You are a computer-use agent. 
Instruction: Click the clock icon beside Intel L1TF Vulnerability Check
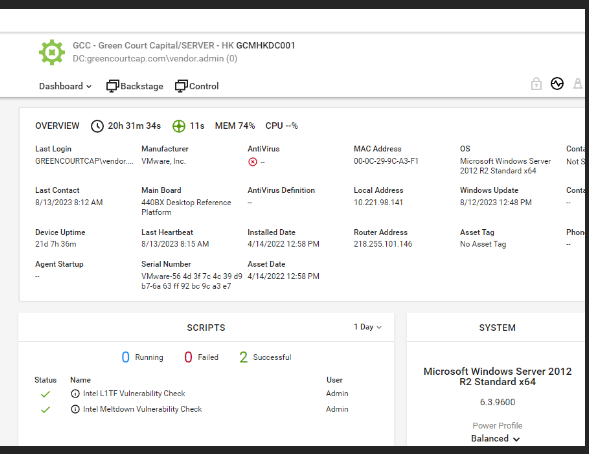75,394
